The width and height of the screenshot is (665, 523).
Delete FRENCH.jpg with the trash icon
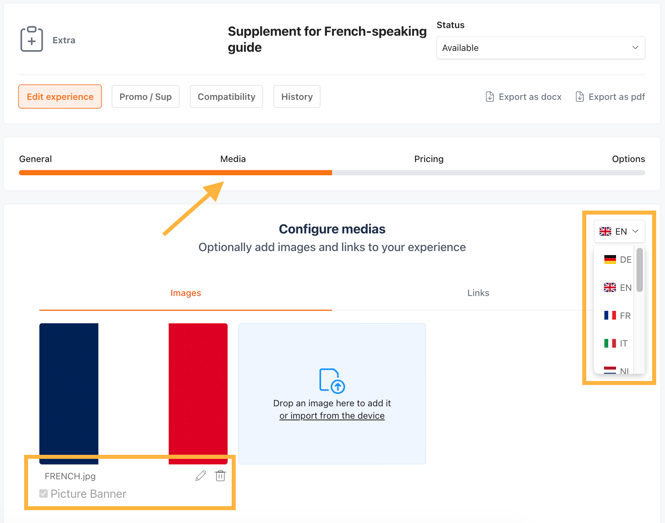coord(221,476)
